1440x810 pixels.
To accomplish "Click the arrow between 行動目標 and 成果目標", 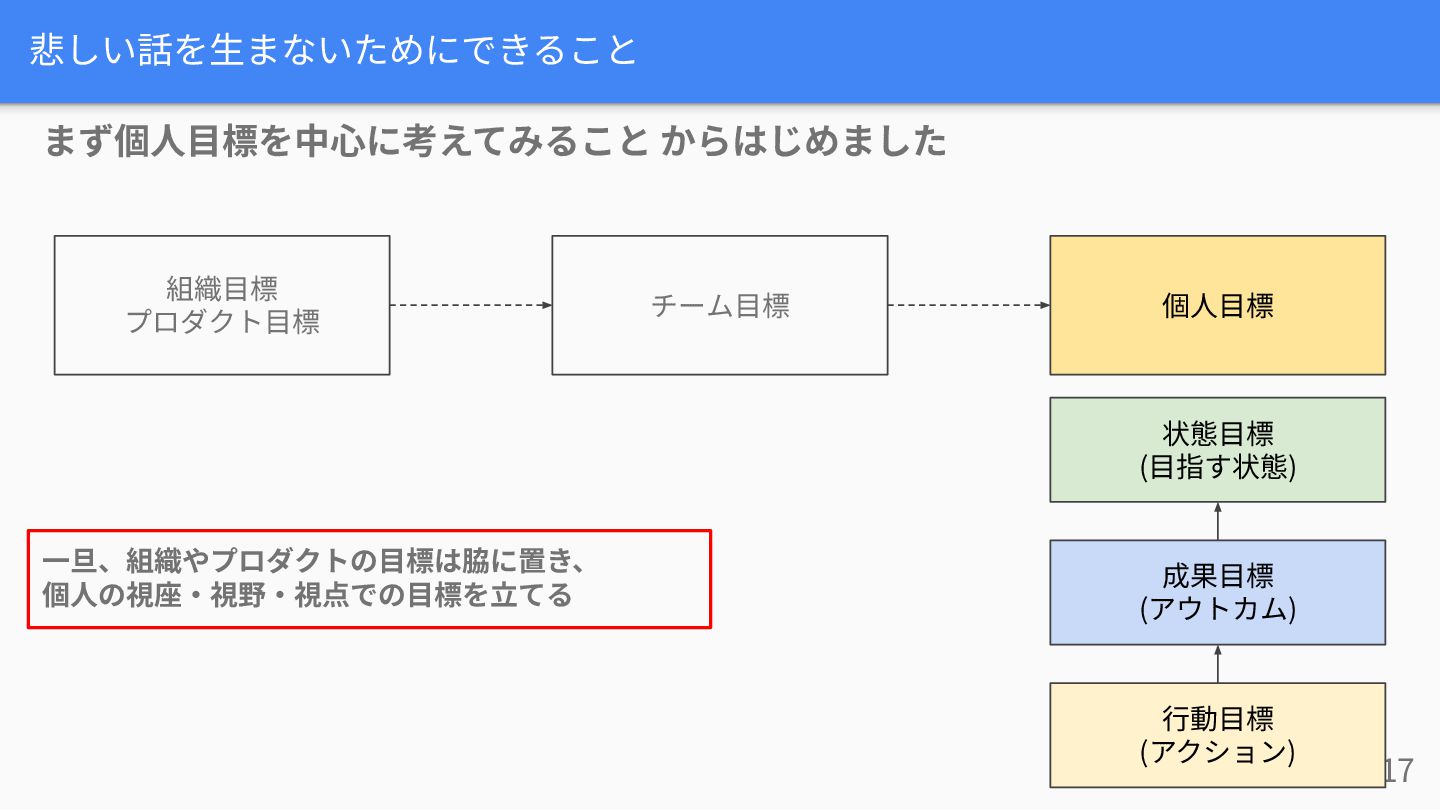I will (1218, 664).
